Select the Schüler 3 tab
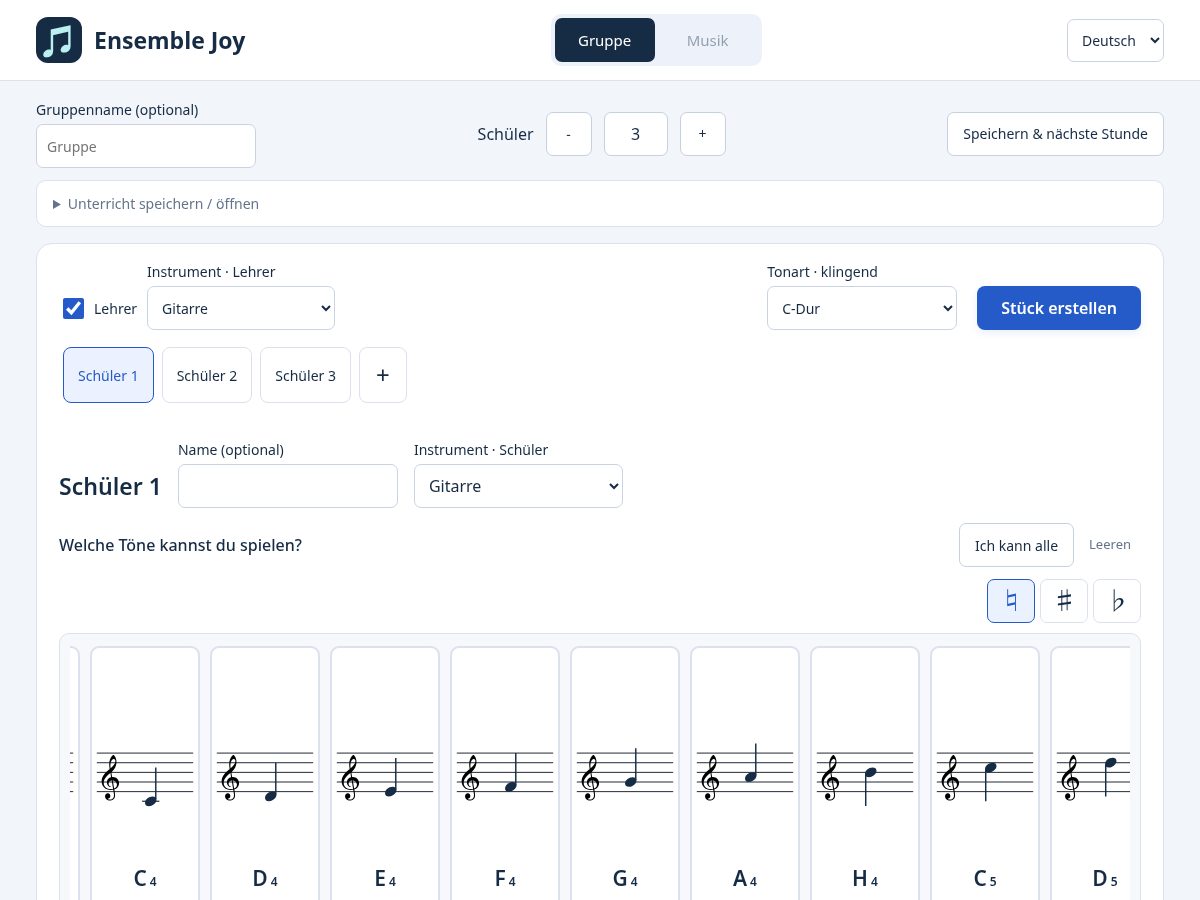This screenshot has width=1200, height=900. 305,375
